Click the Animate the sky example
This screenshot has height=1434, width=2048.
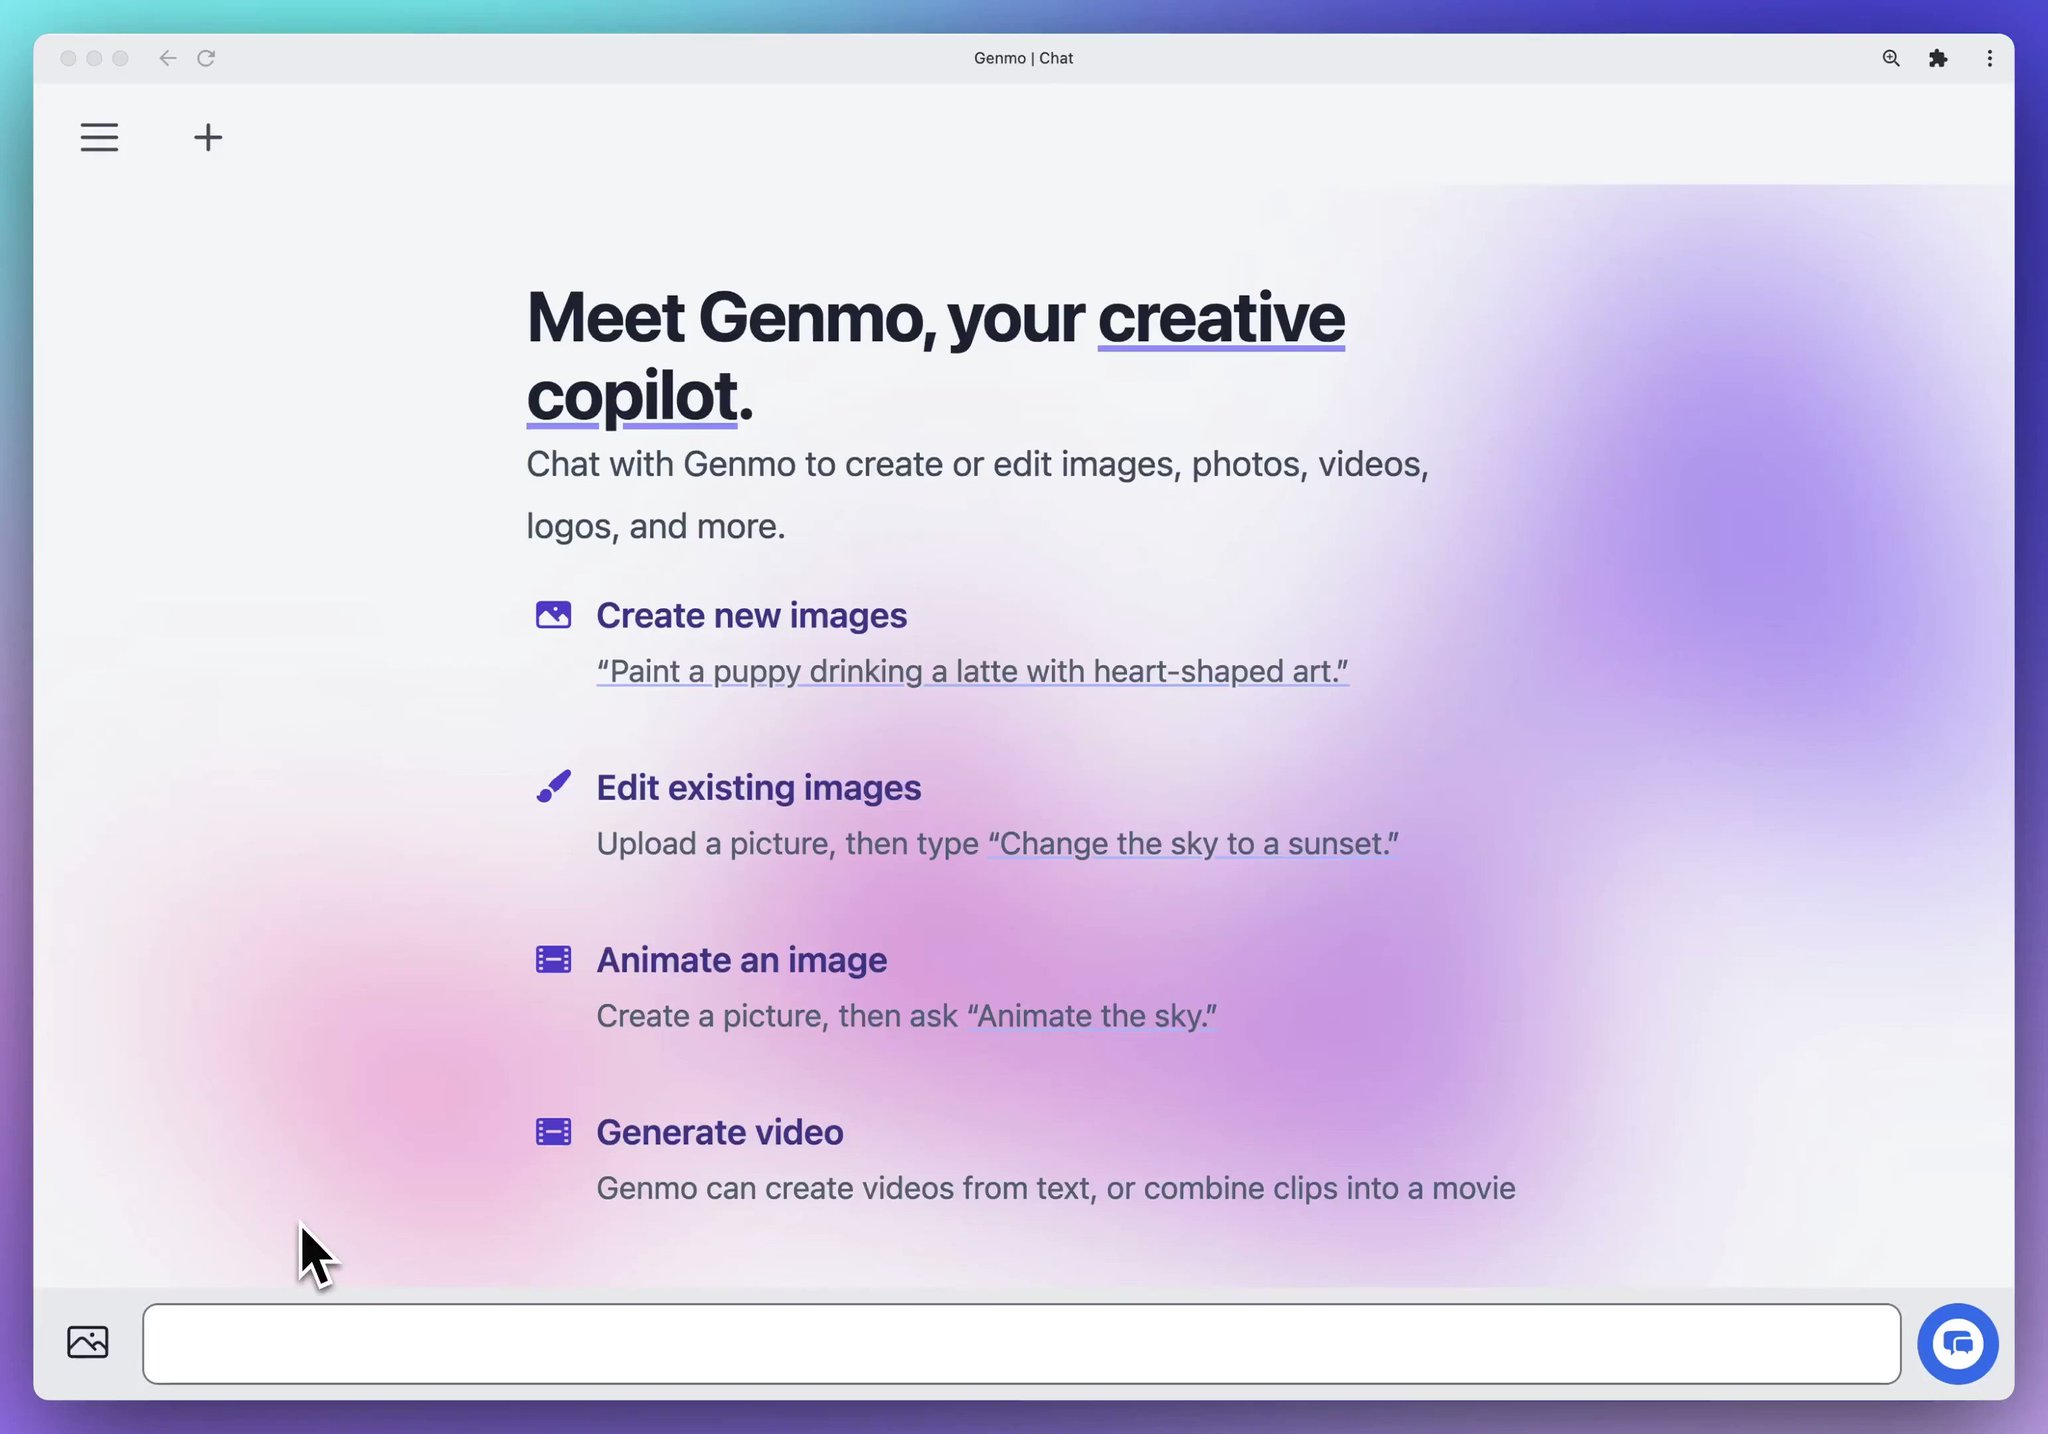tap(1092, 1015)
